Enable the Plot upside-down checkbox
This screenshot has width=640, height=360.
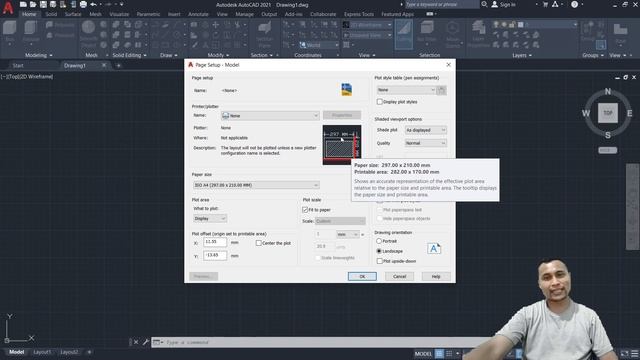380,261
